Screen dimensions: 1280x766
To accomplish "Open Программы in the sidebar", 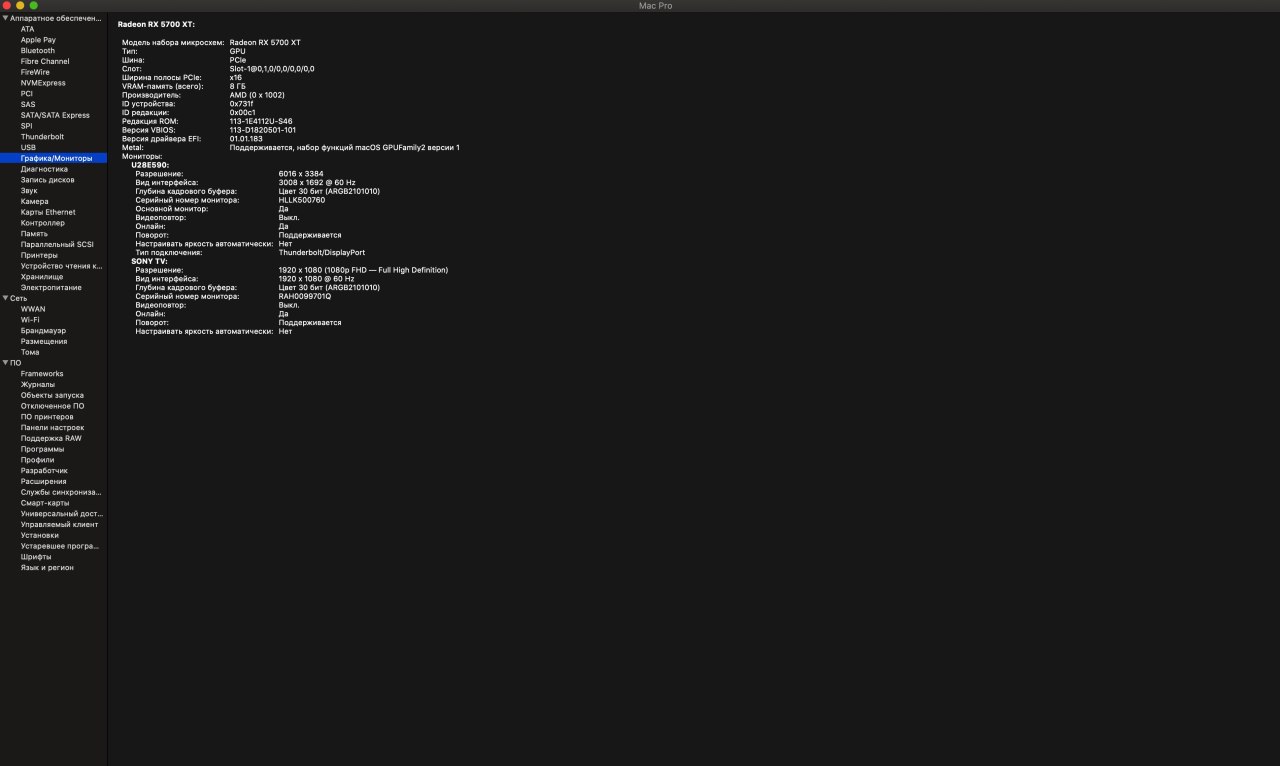I will [x=42, y=450].
